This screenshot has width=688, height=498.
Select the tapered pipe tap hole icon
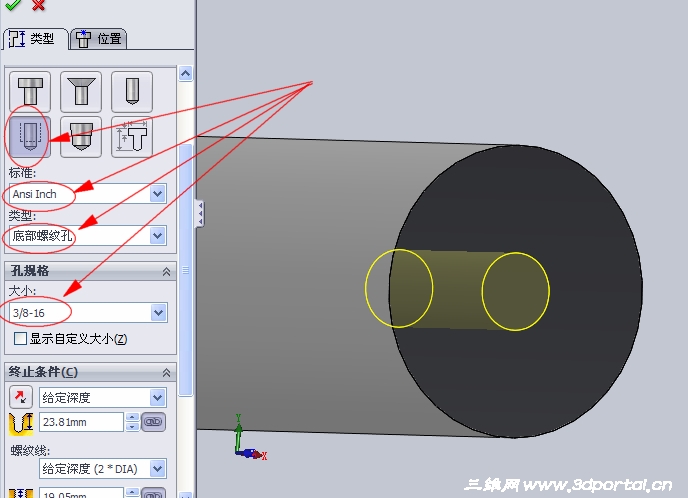coord(81,137)
